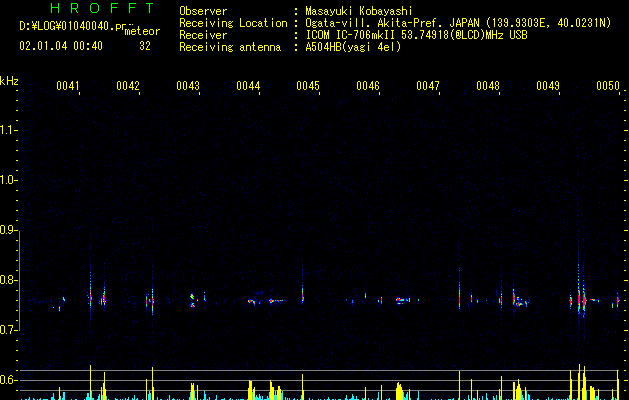The image size is (629, 400).
Task: Click the 0.7 kHz axis label
Action: [7, 330]
